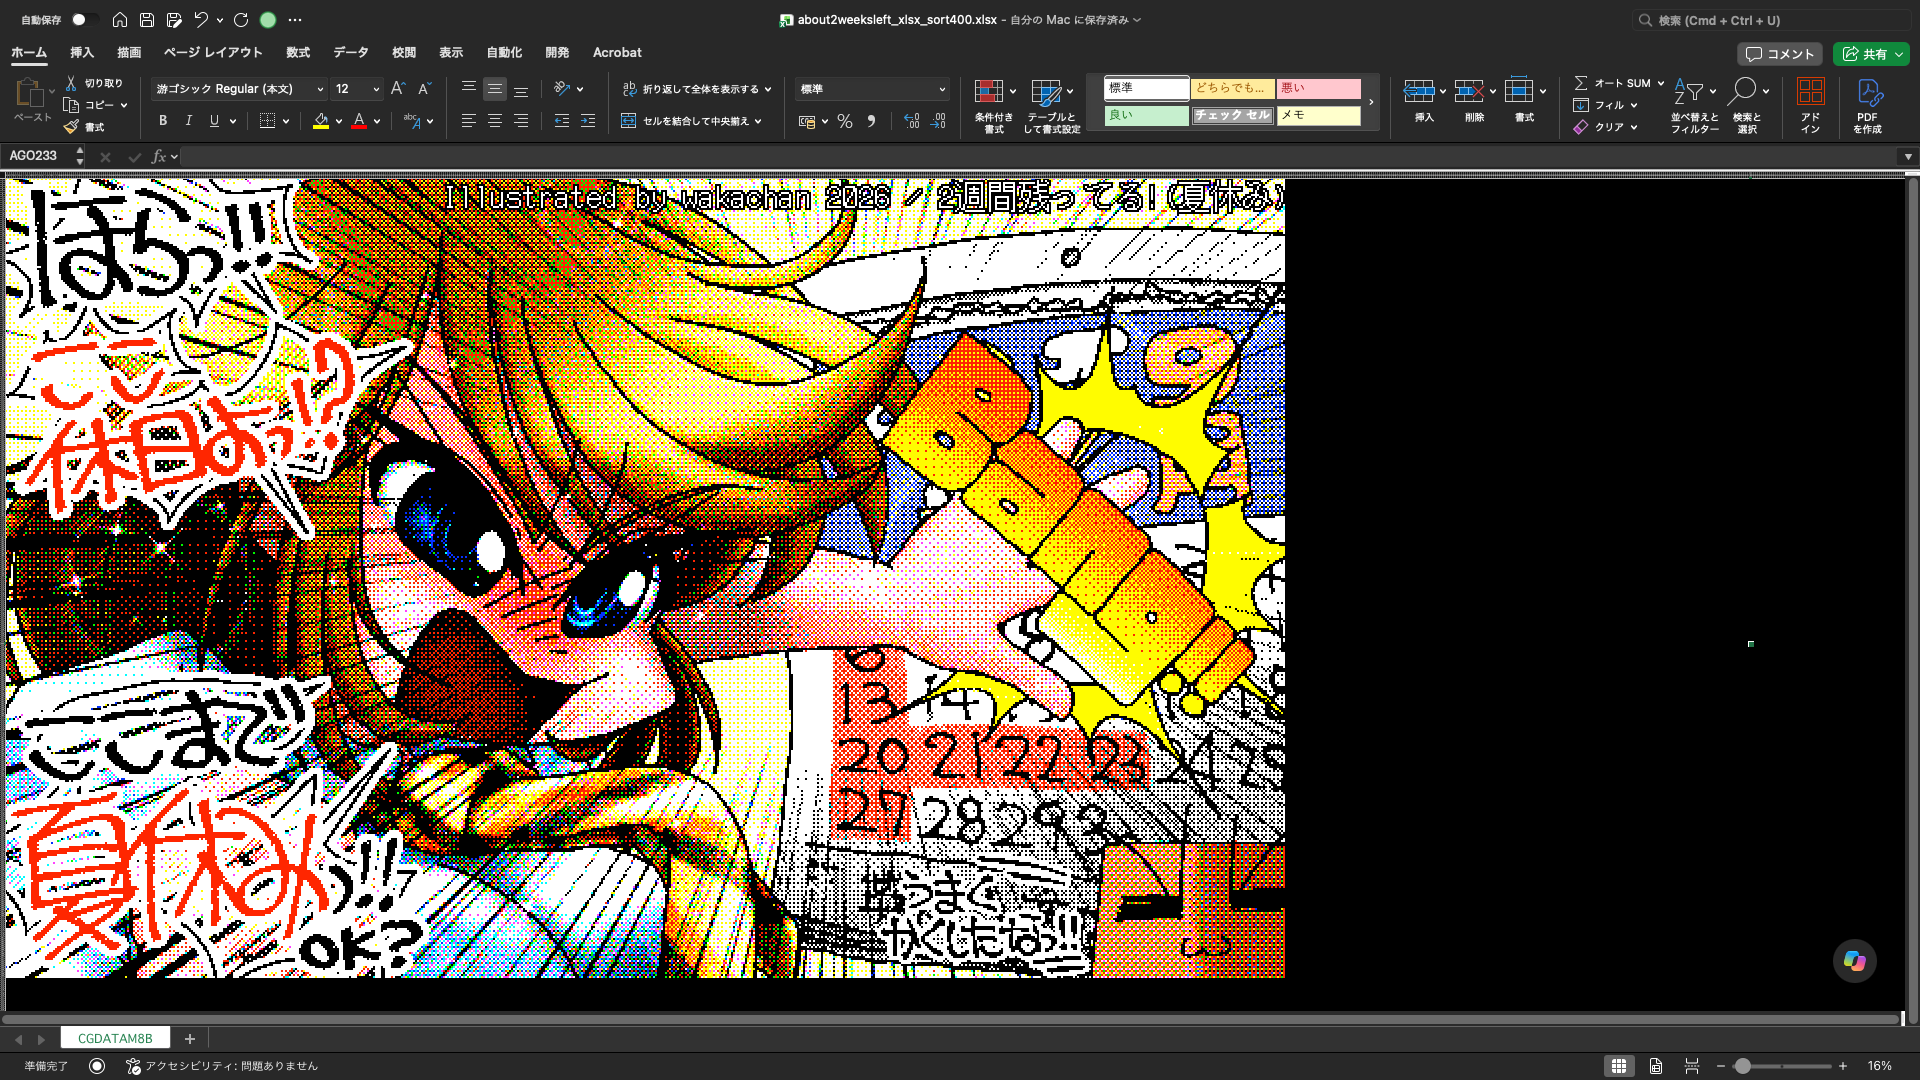
Task: Open the more options ellipsis in title bar
Action: pos(294,20)
